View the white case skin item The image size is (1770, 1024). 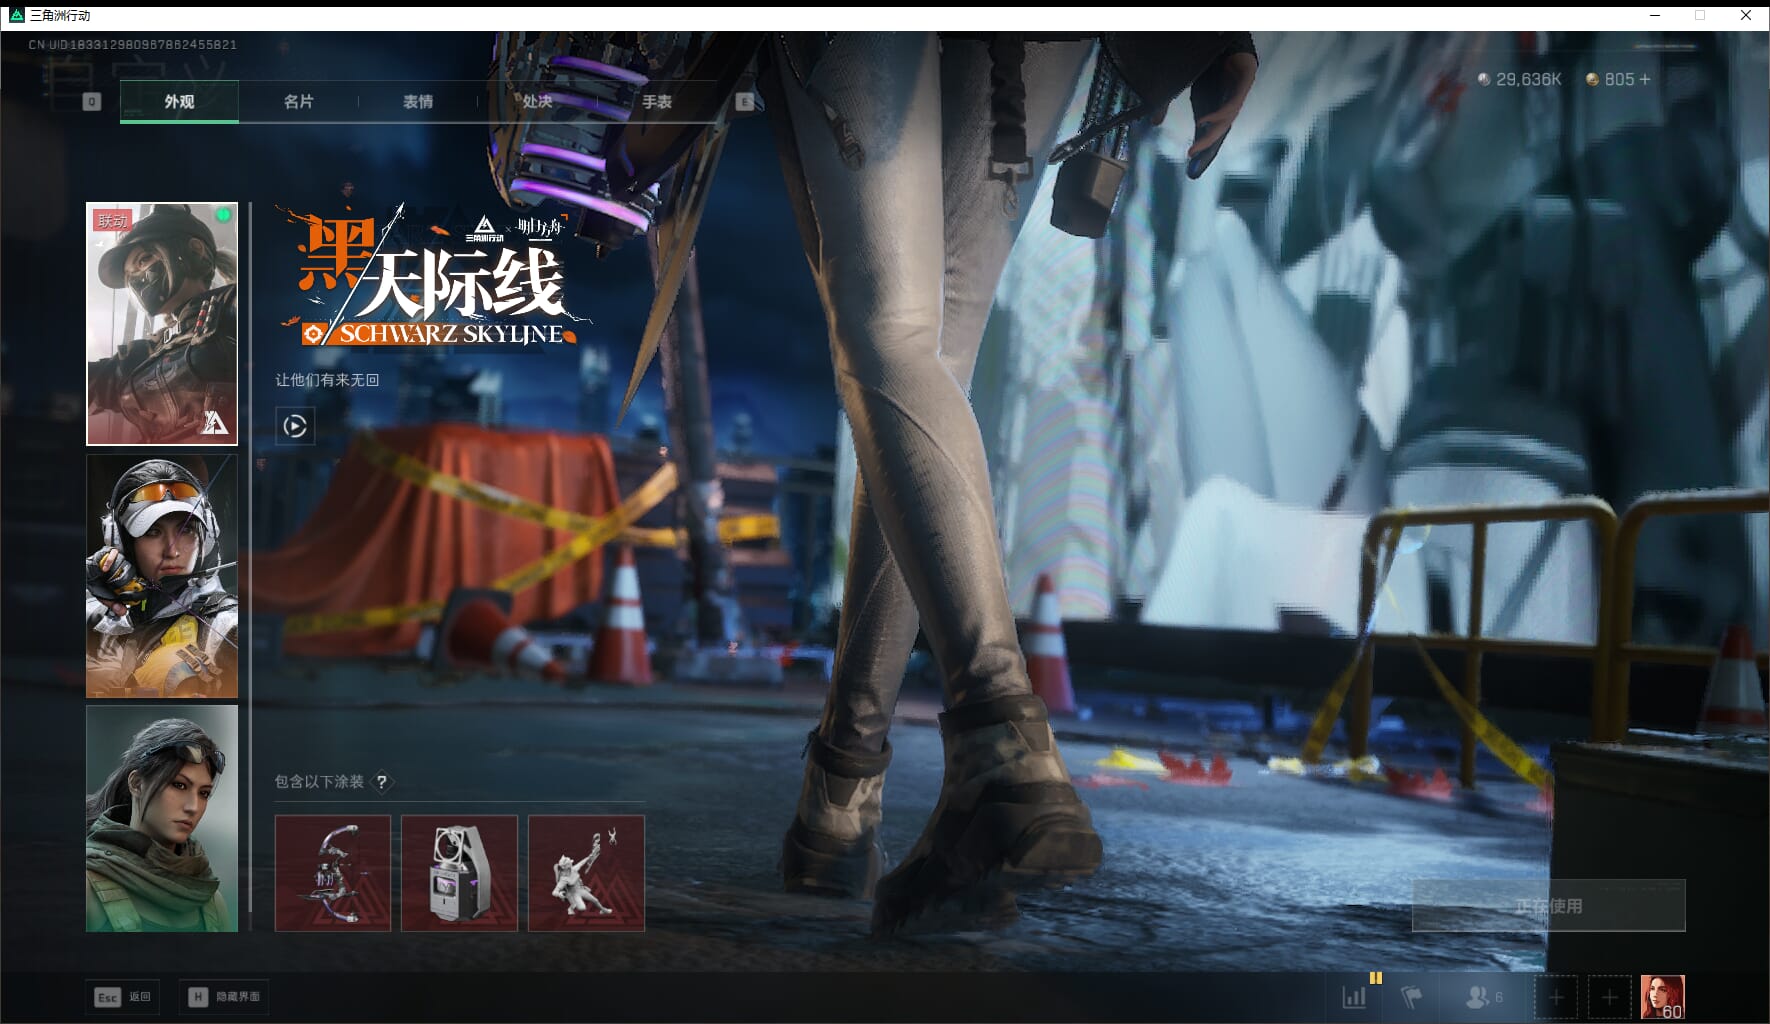point(459,873)
